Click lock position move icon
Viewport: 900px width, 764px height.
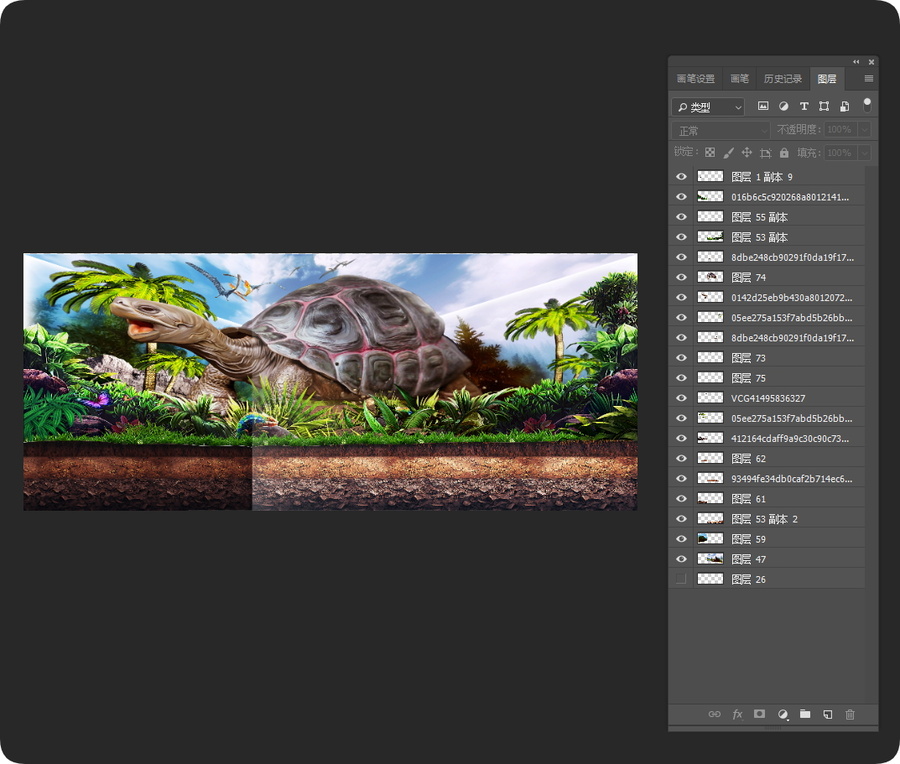(746, 153)
